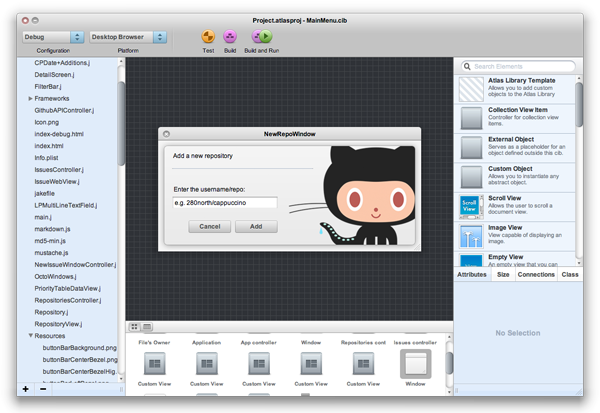The image size is (600, 413).
Task: Click the Add button in NewRepoWindow
Action: pyautogui.click(x=256, y=227)
